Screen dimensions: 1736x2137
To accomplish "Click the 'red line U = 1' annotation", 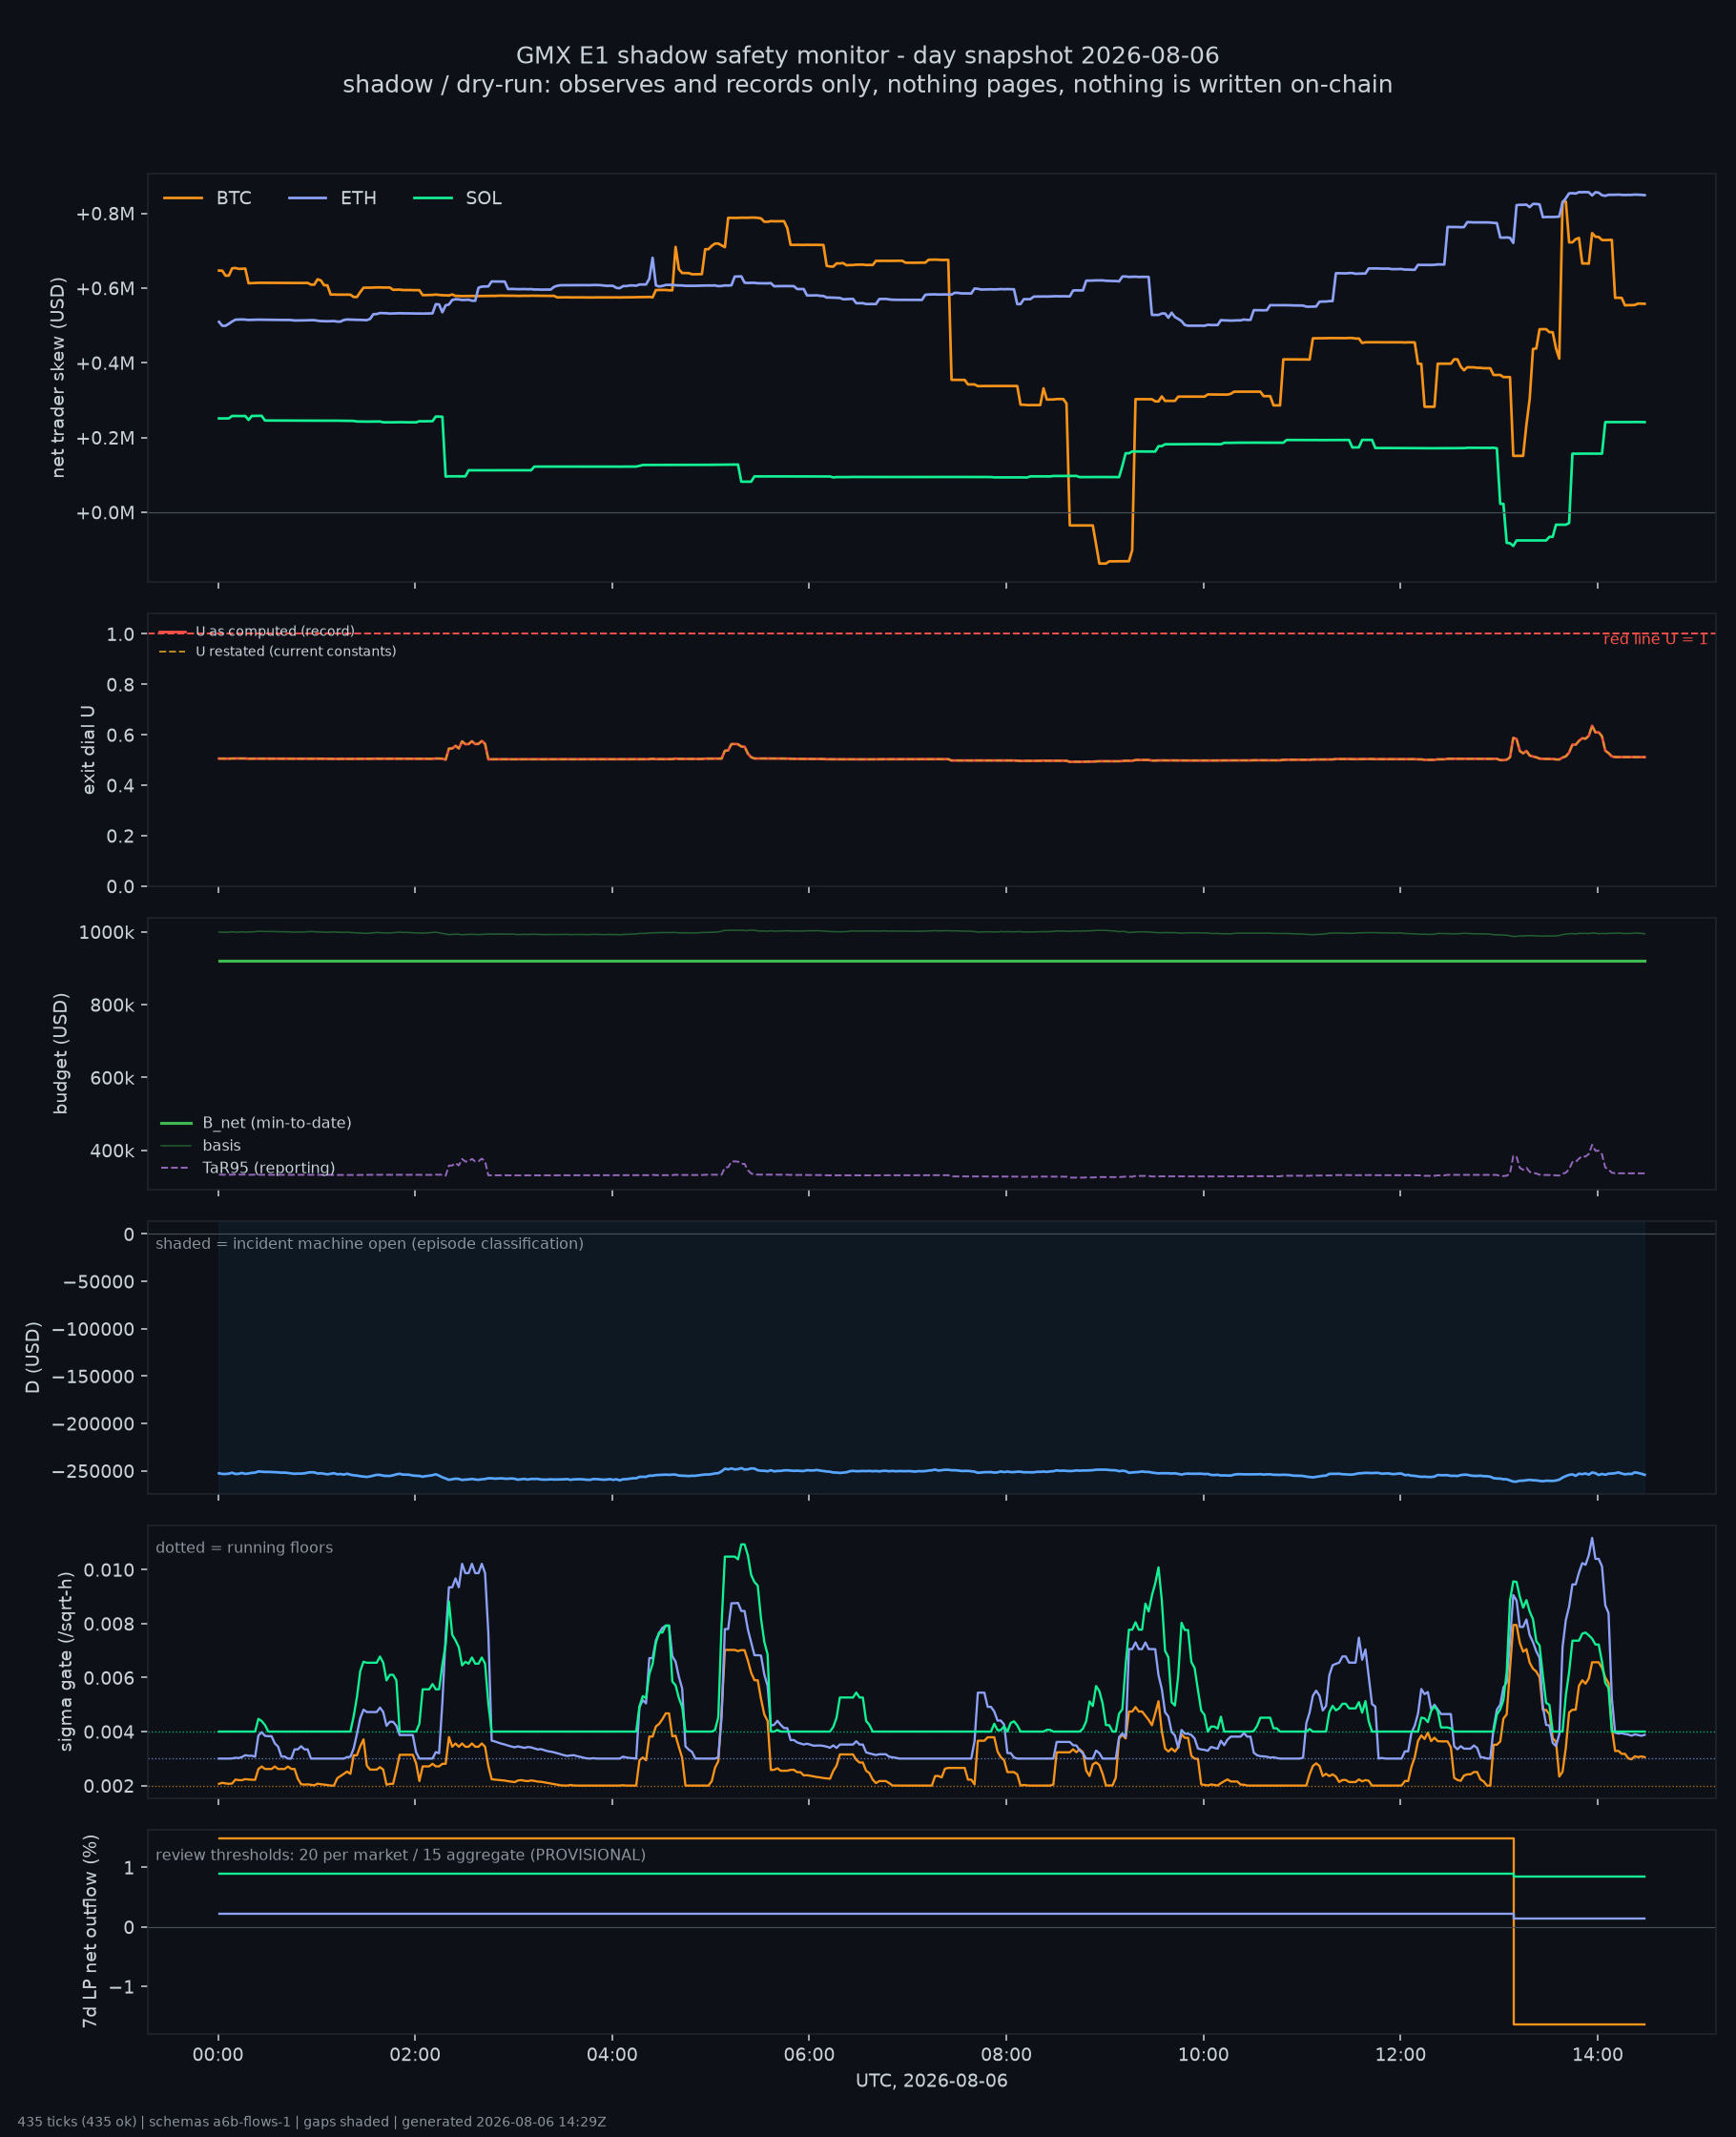I will pos(1655,639).
